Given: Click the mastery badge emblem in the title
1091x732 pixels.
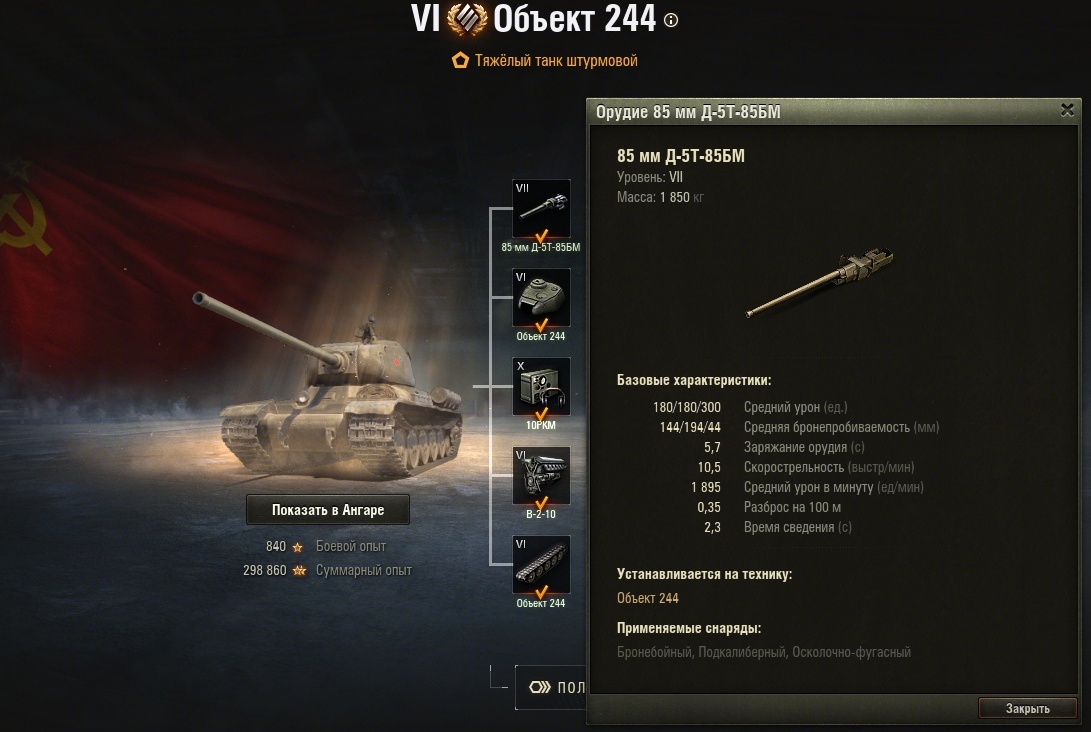Looking at the screenshot, I should pos(467,19).
